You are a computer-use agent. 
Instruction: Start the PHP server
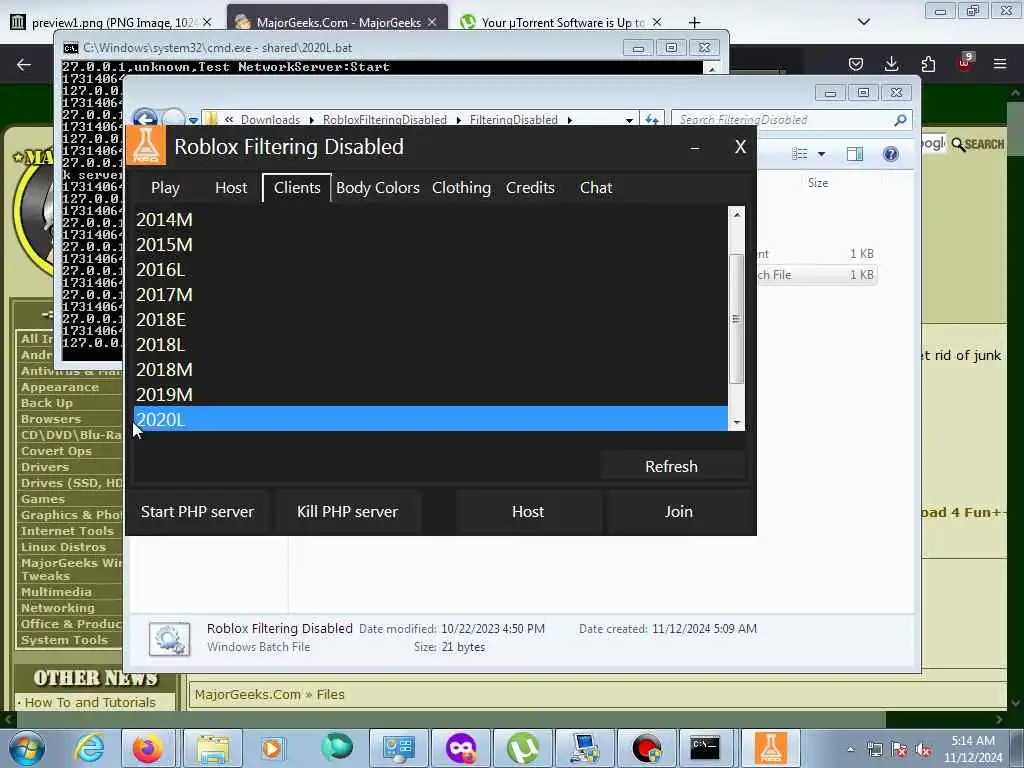(x=197, y=511)
